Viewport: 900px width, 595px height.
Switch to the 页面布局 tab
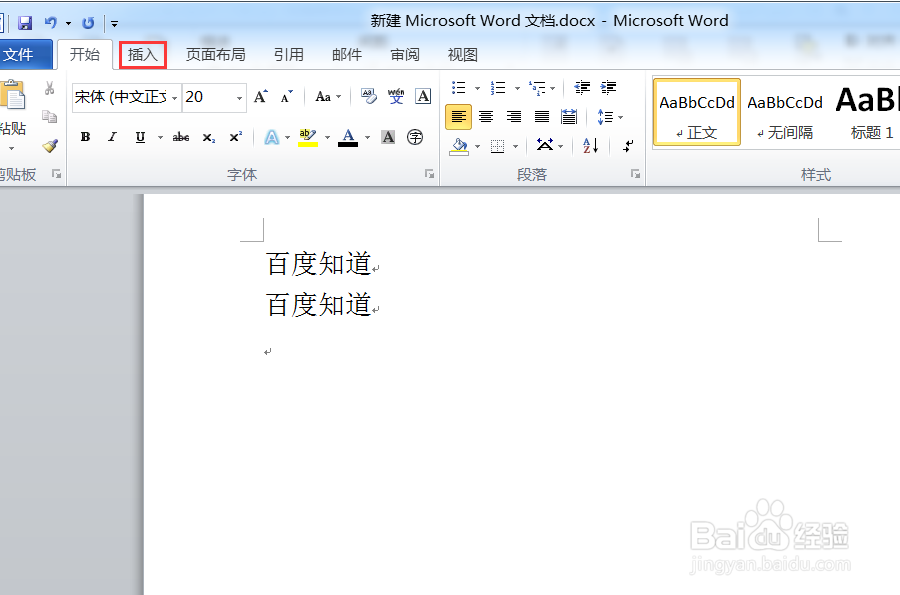click(215, 55)
